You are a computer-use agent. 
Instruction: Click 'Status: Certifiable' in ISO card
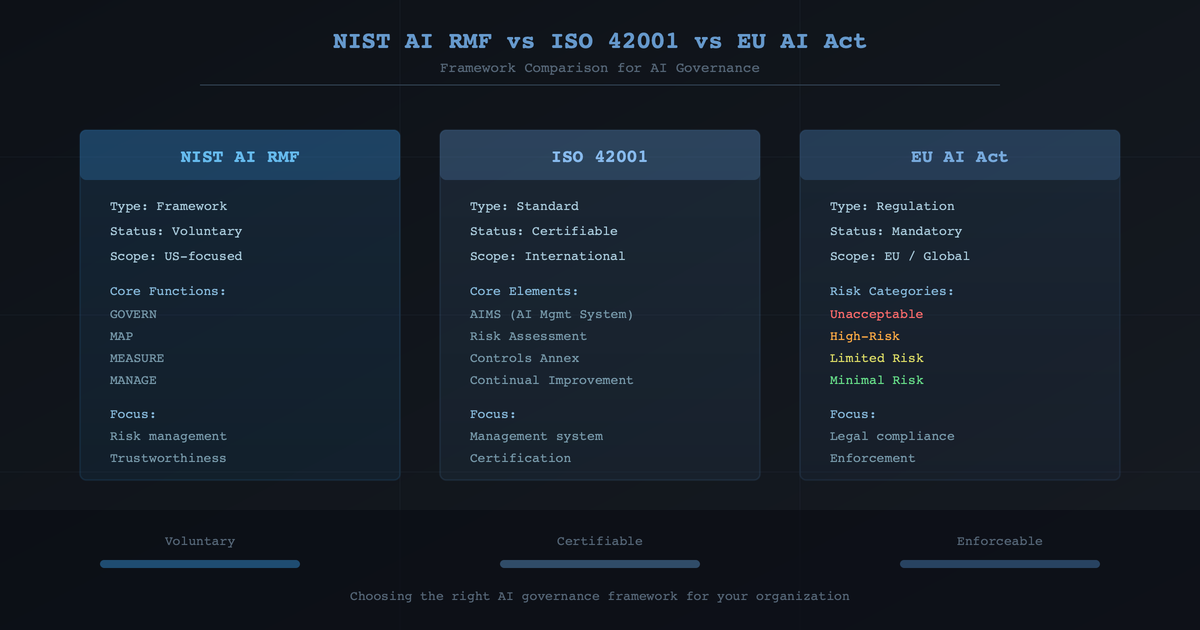pyautogui.click(x=544, y=231)
